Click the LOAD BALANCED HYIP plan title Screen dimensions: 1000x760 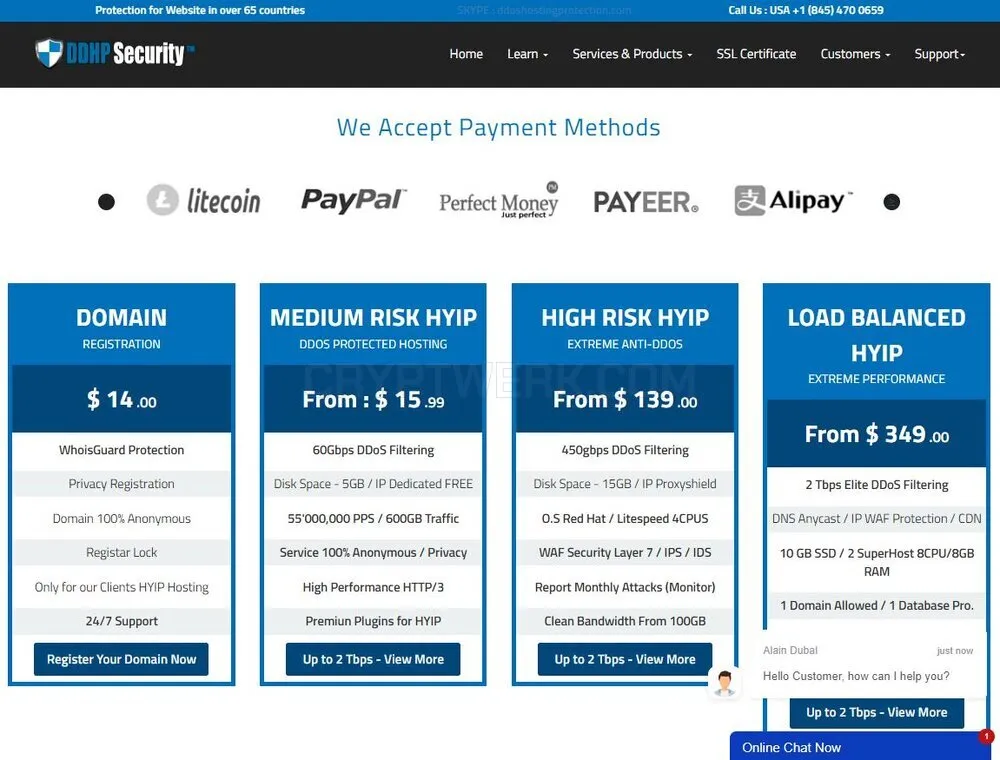point(877,335)
